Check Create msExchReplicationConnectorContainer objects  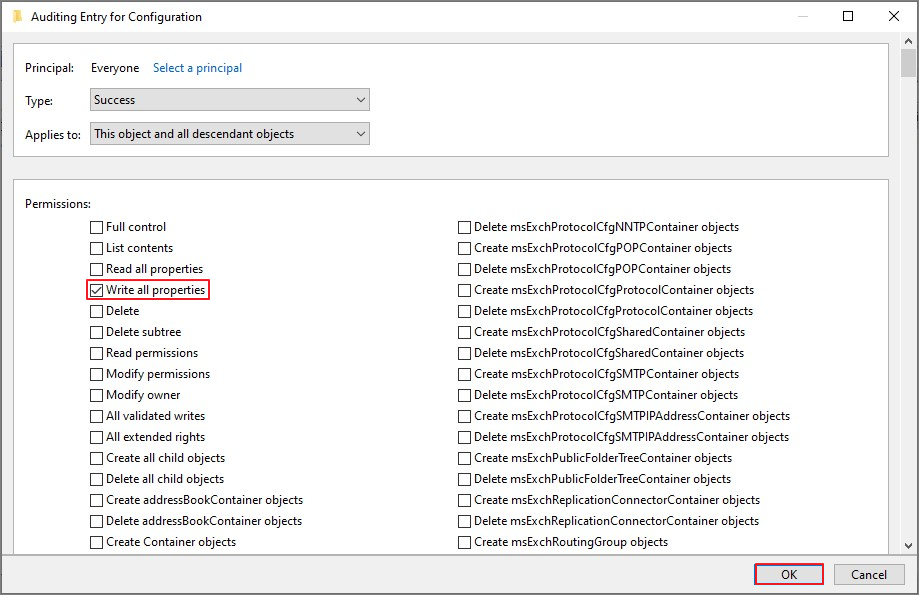[x=465, y=501]
